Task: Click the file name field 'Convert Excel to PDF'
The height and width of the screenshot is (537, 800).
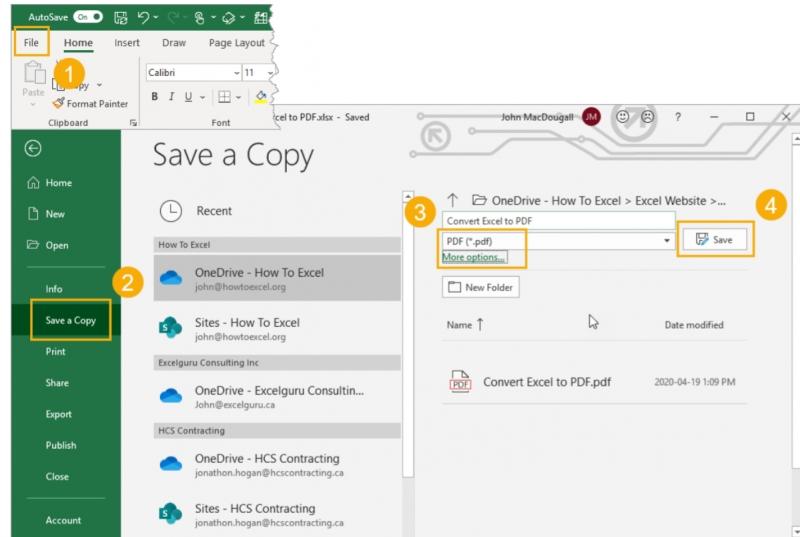Action: [559, 221]
